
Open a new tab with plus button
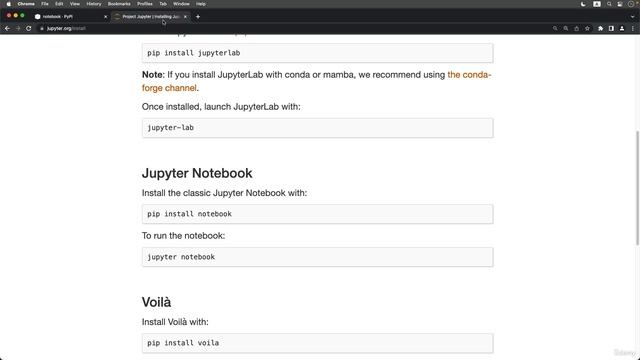click(198, 17)
